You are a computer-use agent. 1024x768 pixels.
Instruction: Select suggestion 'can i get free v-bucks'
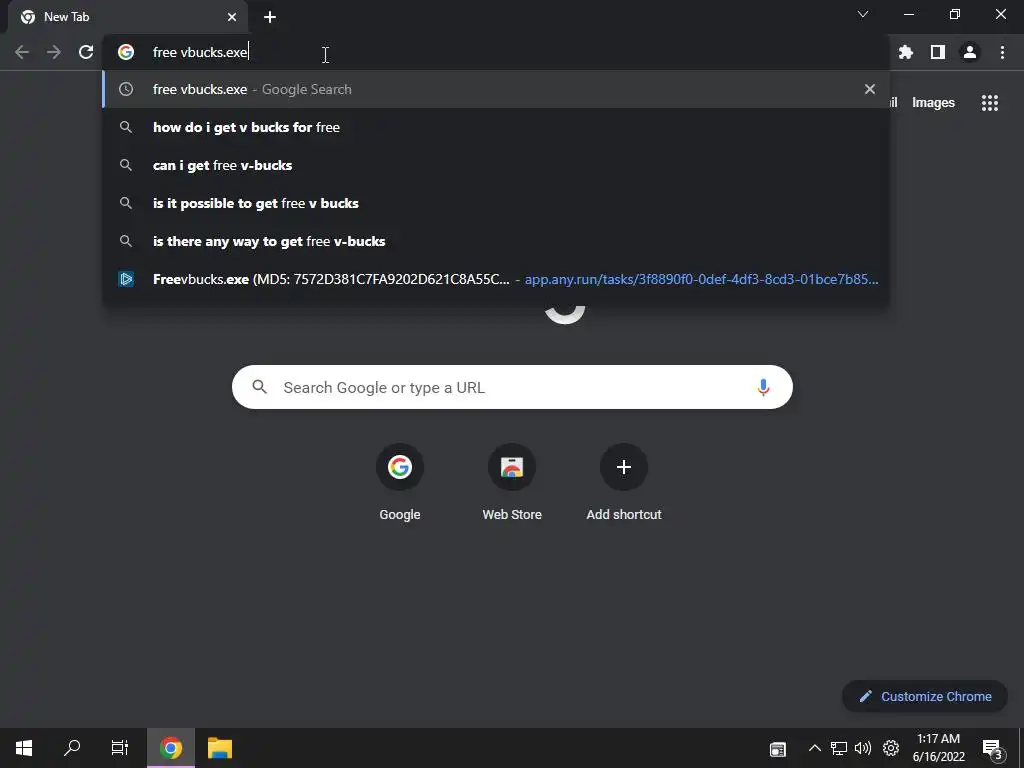click(496, 165)
